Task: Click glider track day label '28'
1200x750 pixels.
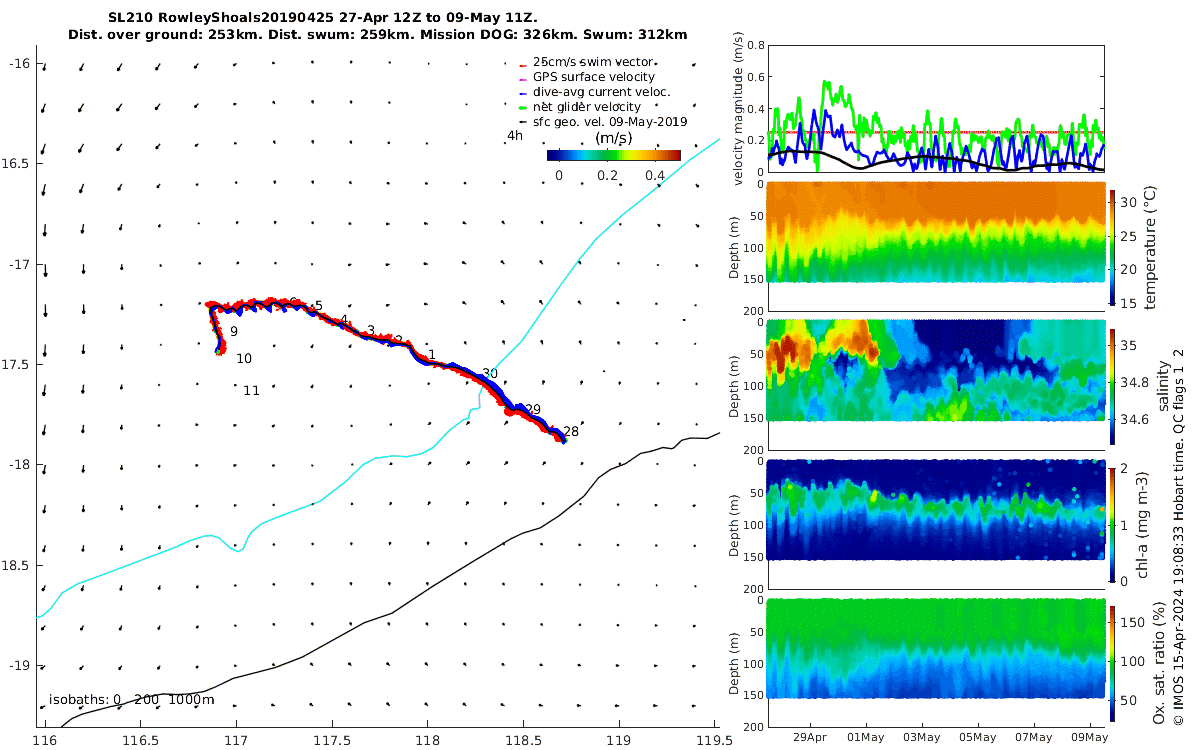Action: 571,432
